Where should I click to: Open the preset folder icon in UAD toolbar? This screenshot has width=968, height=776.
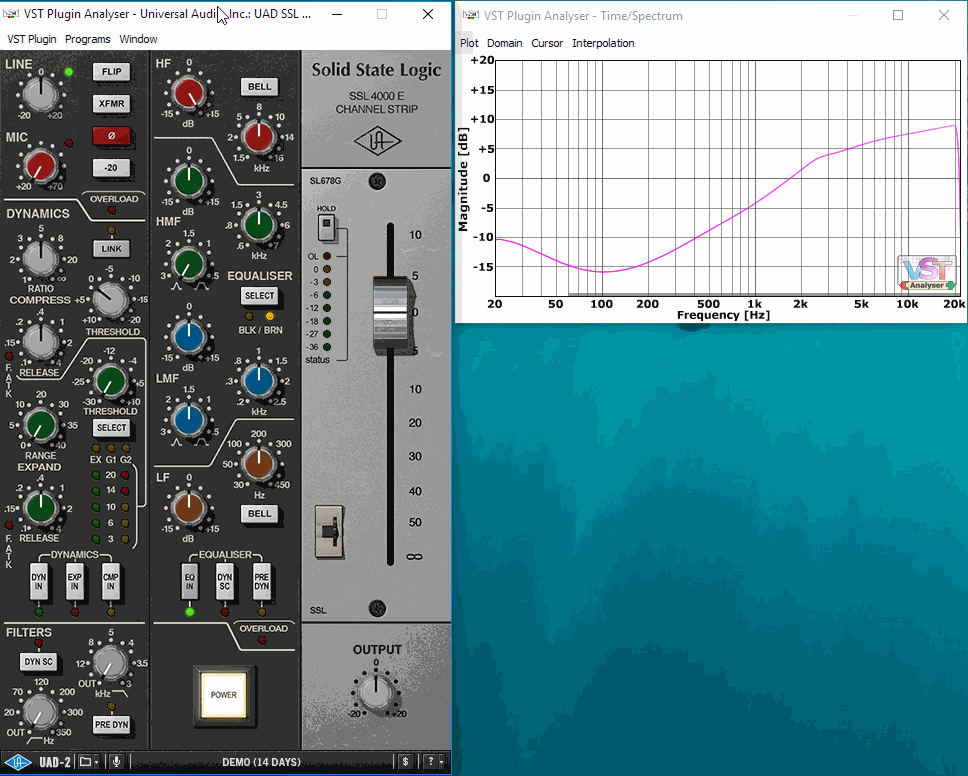coord(85,762)
